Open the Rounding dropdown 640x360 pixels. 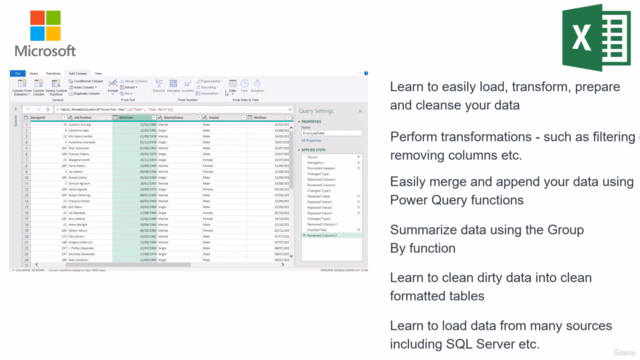point(207,87)
